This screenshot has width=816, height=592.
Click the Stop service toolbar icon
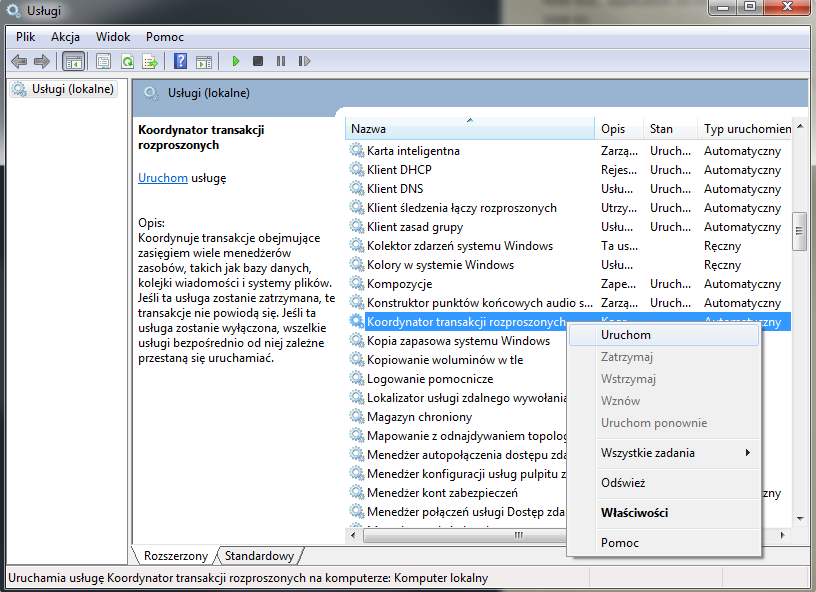(258, 61)
